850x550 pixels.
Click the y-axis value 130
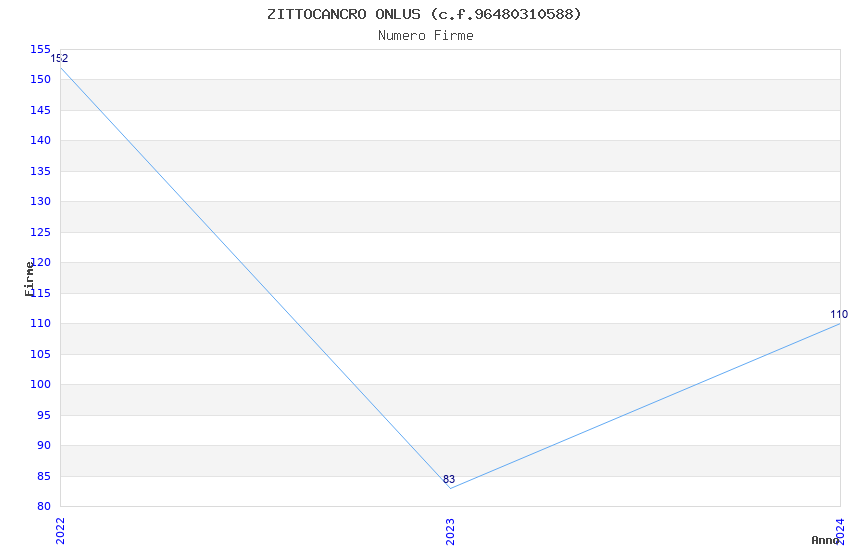click(40, 201)
